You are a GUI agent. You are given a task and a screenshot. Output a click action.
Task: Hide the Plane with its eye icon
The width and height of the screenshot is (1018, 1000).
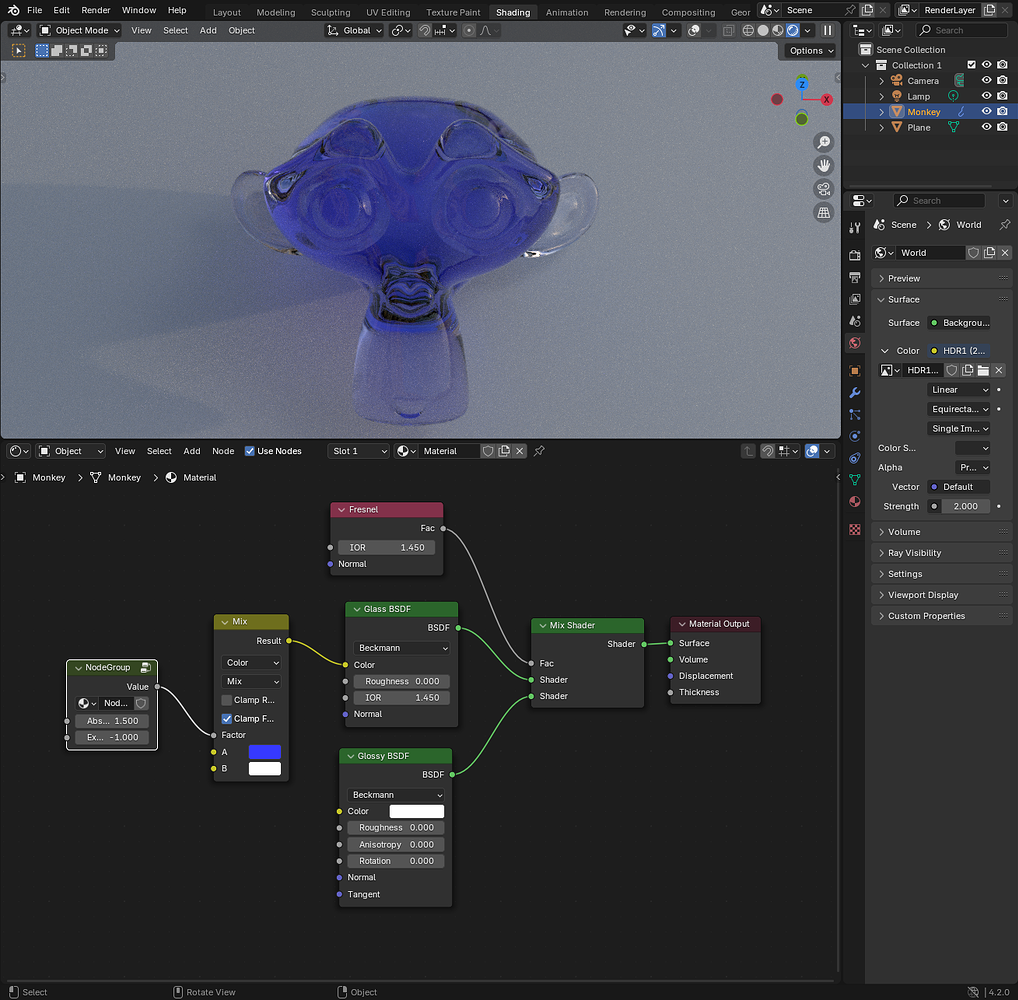(986, 127)
